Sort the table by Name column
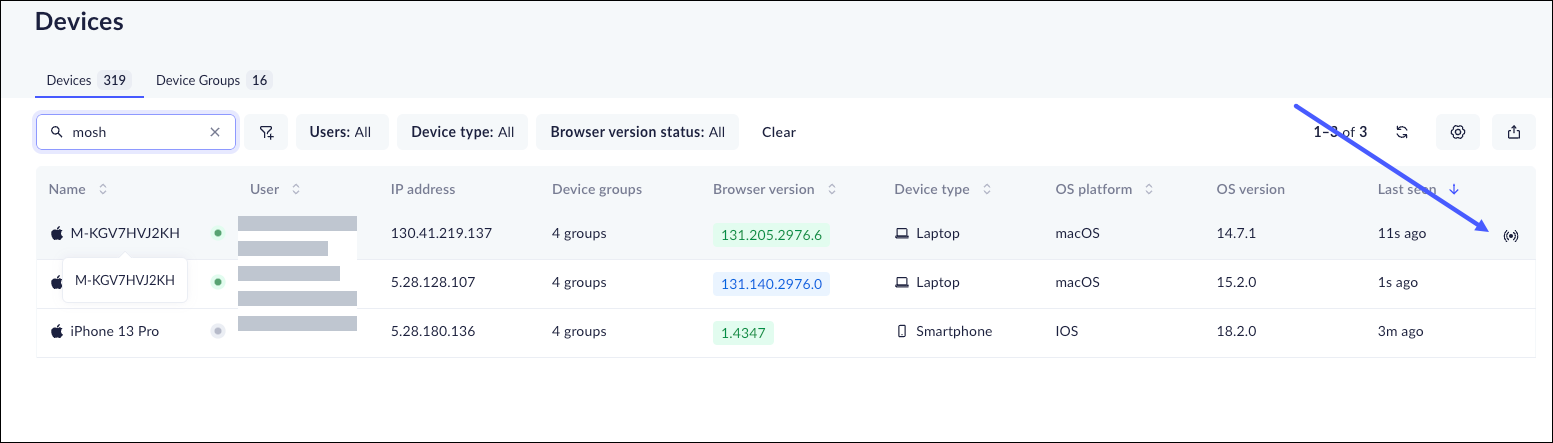The height and width of the screenshot is (443, 1553). (x=102, y=189)
